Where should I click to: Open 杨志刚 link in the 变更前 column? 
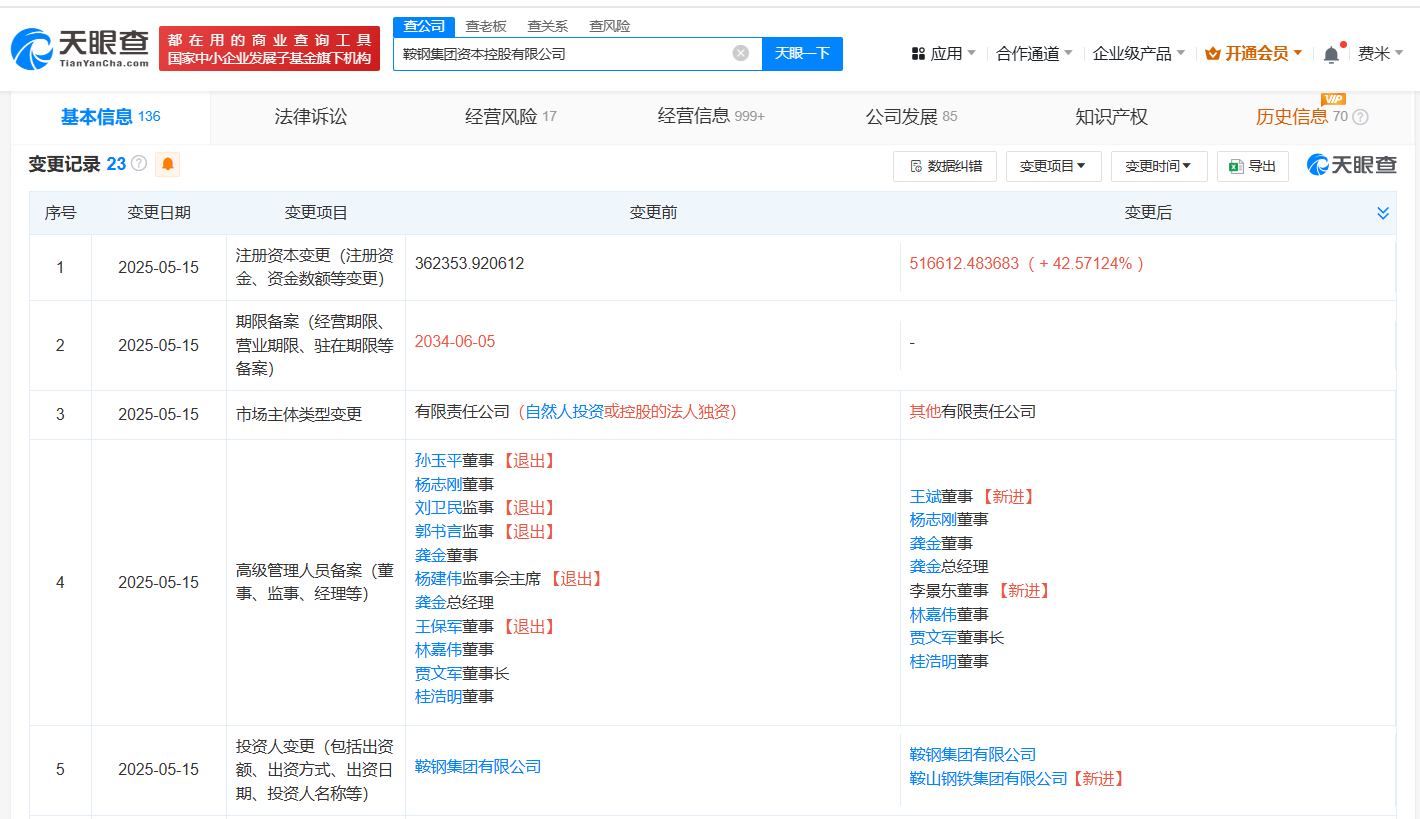[438, 485]
